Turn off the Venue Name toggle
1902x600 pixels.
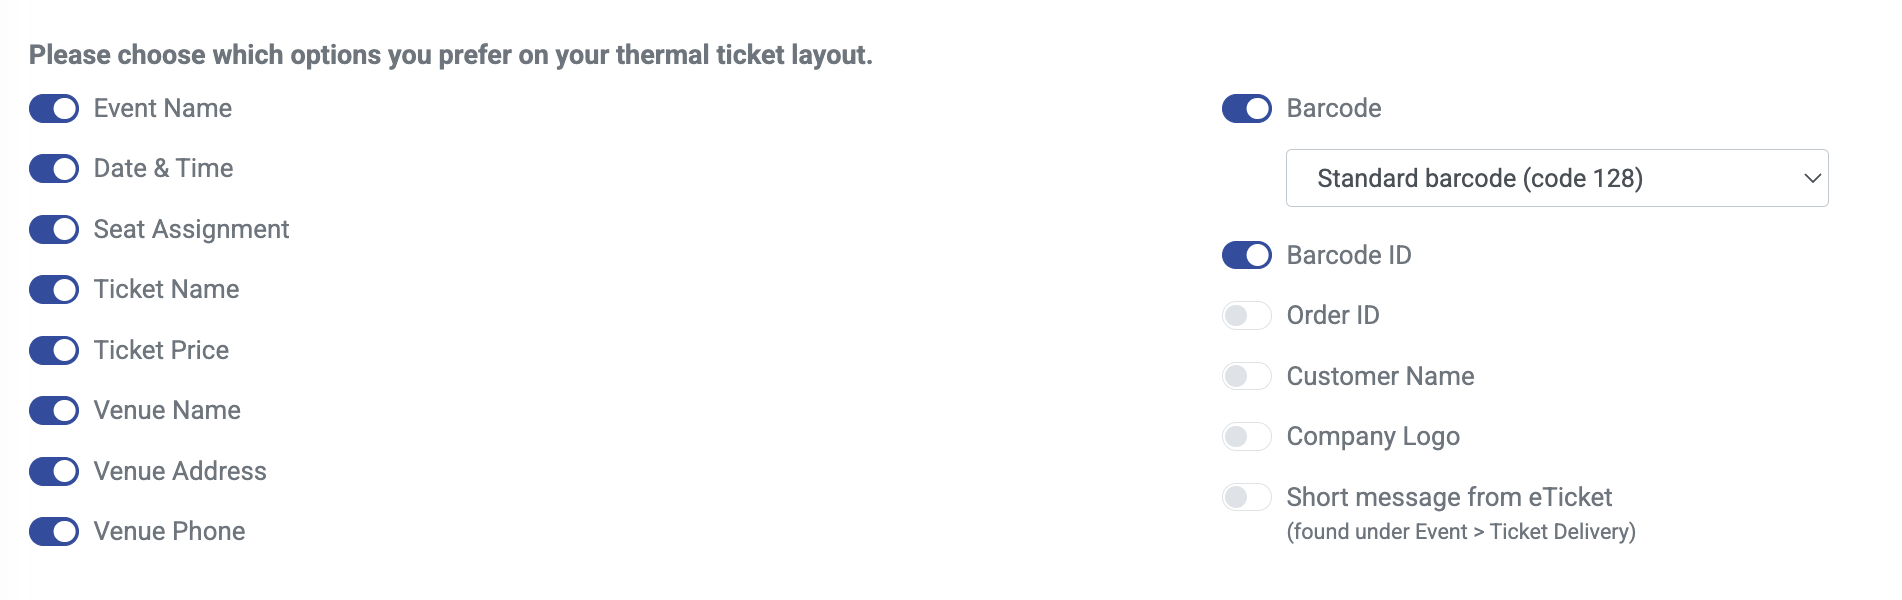tap(54, 411)
